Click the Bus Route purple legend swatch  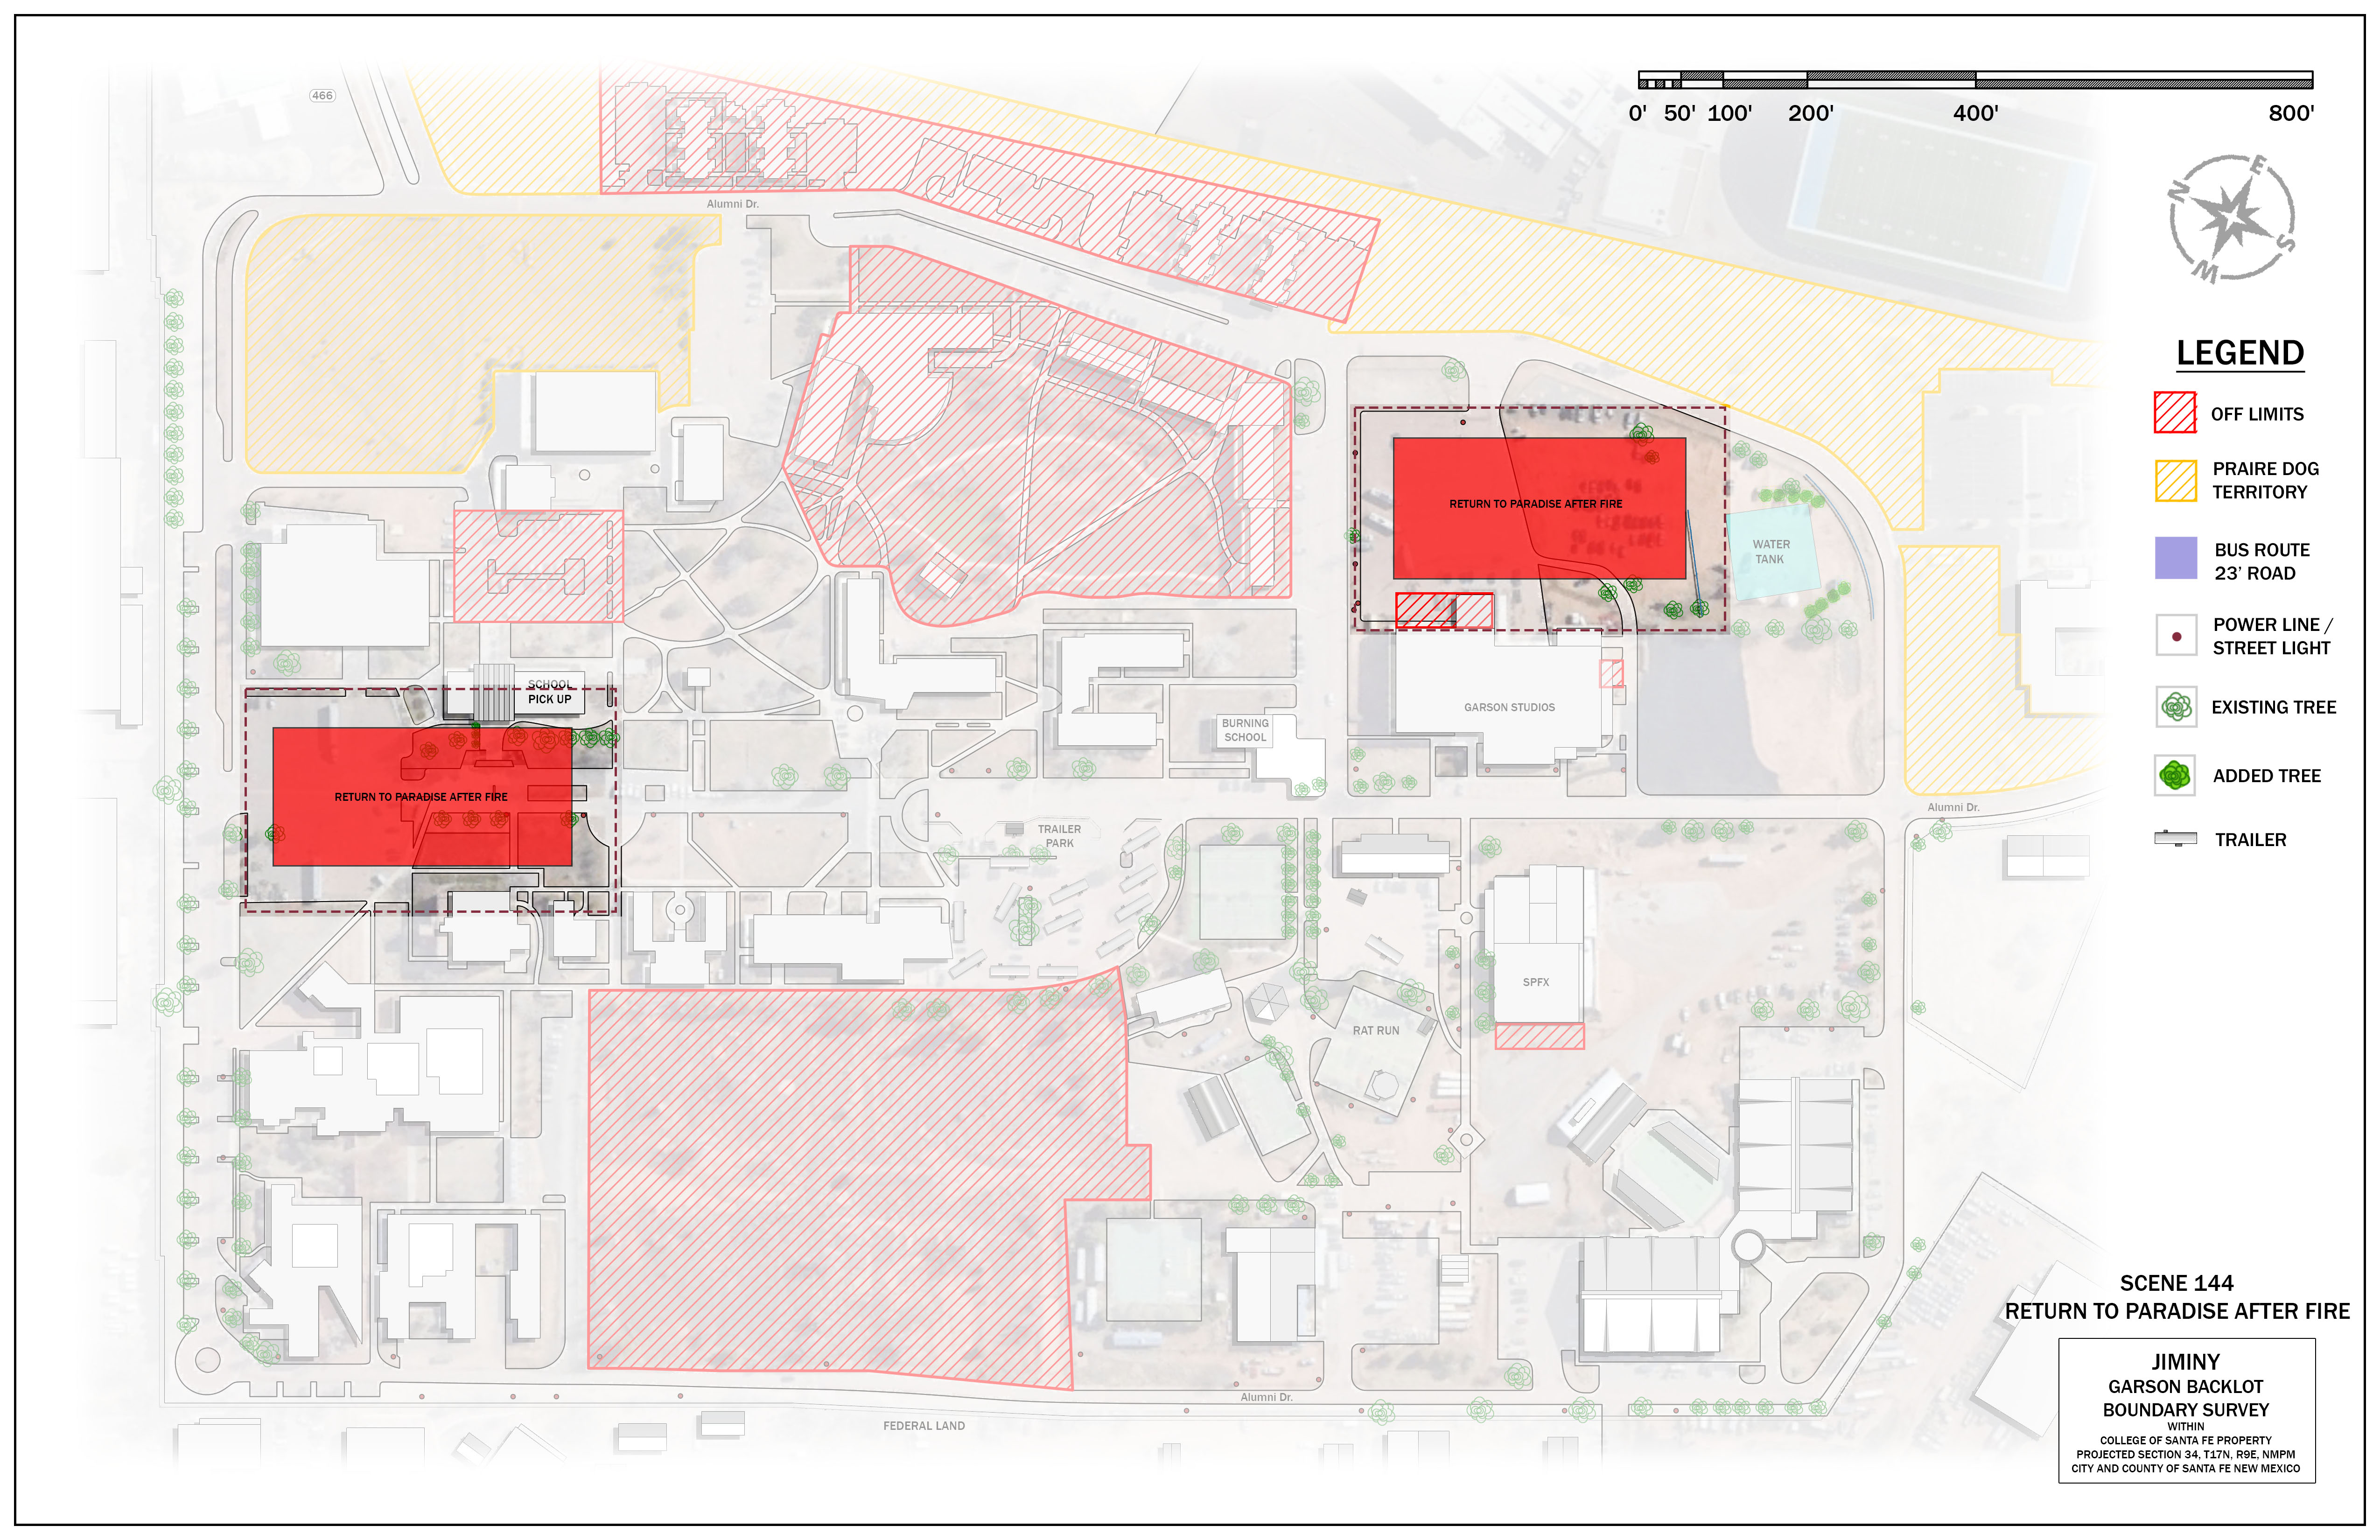tap(2175, 558)
